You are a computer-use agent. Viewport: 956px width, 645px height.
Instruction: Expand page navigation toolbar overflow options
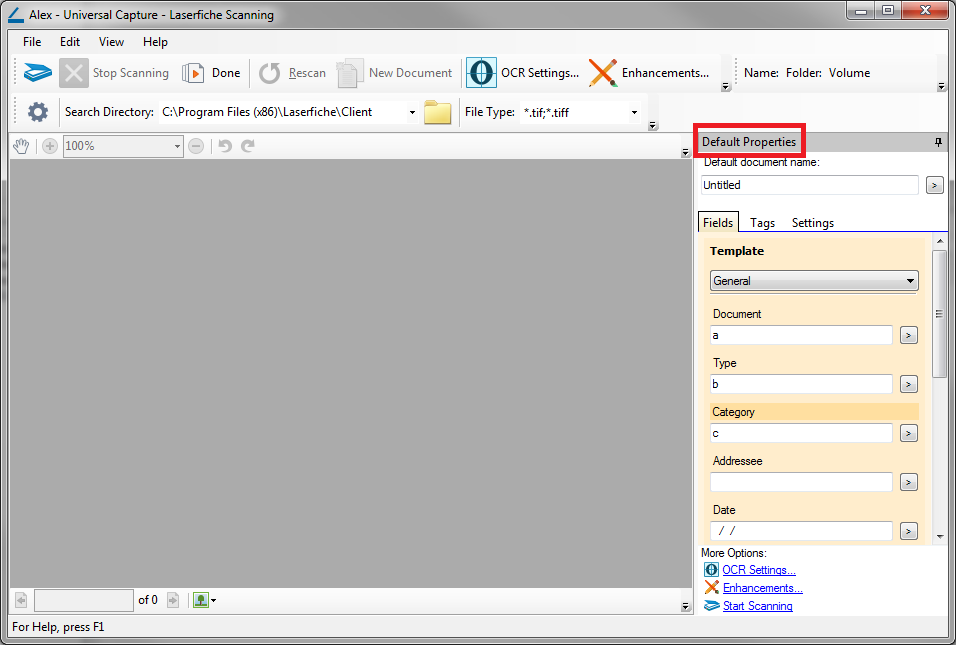[x=685, y=607]
